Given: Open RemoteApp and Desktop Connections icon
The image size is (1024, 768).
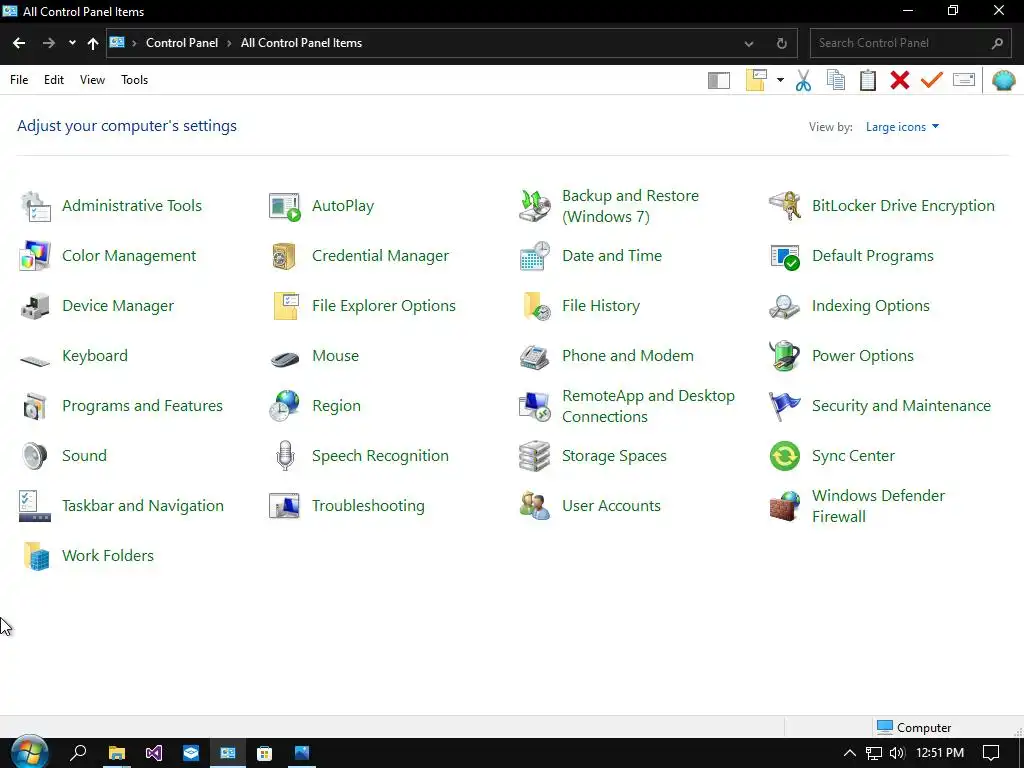Looking at the screenshot, I should (535, 406).
